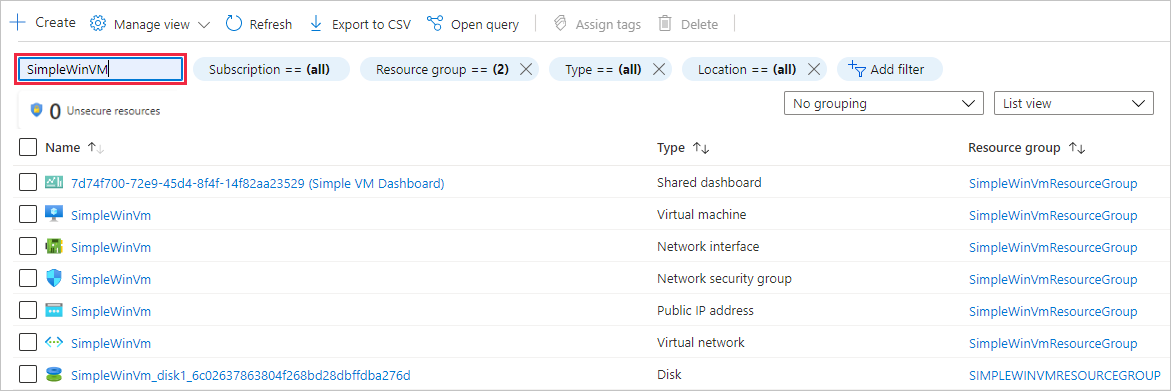
Task: Click the Refresh circular arrow icon
Action: [234, 23]
